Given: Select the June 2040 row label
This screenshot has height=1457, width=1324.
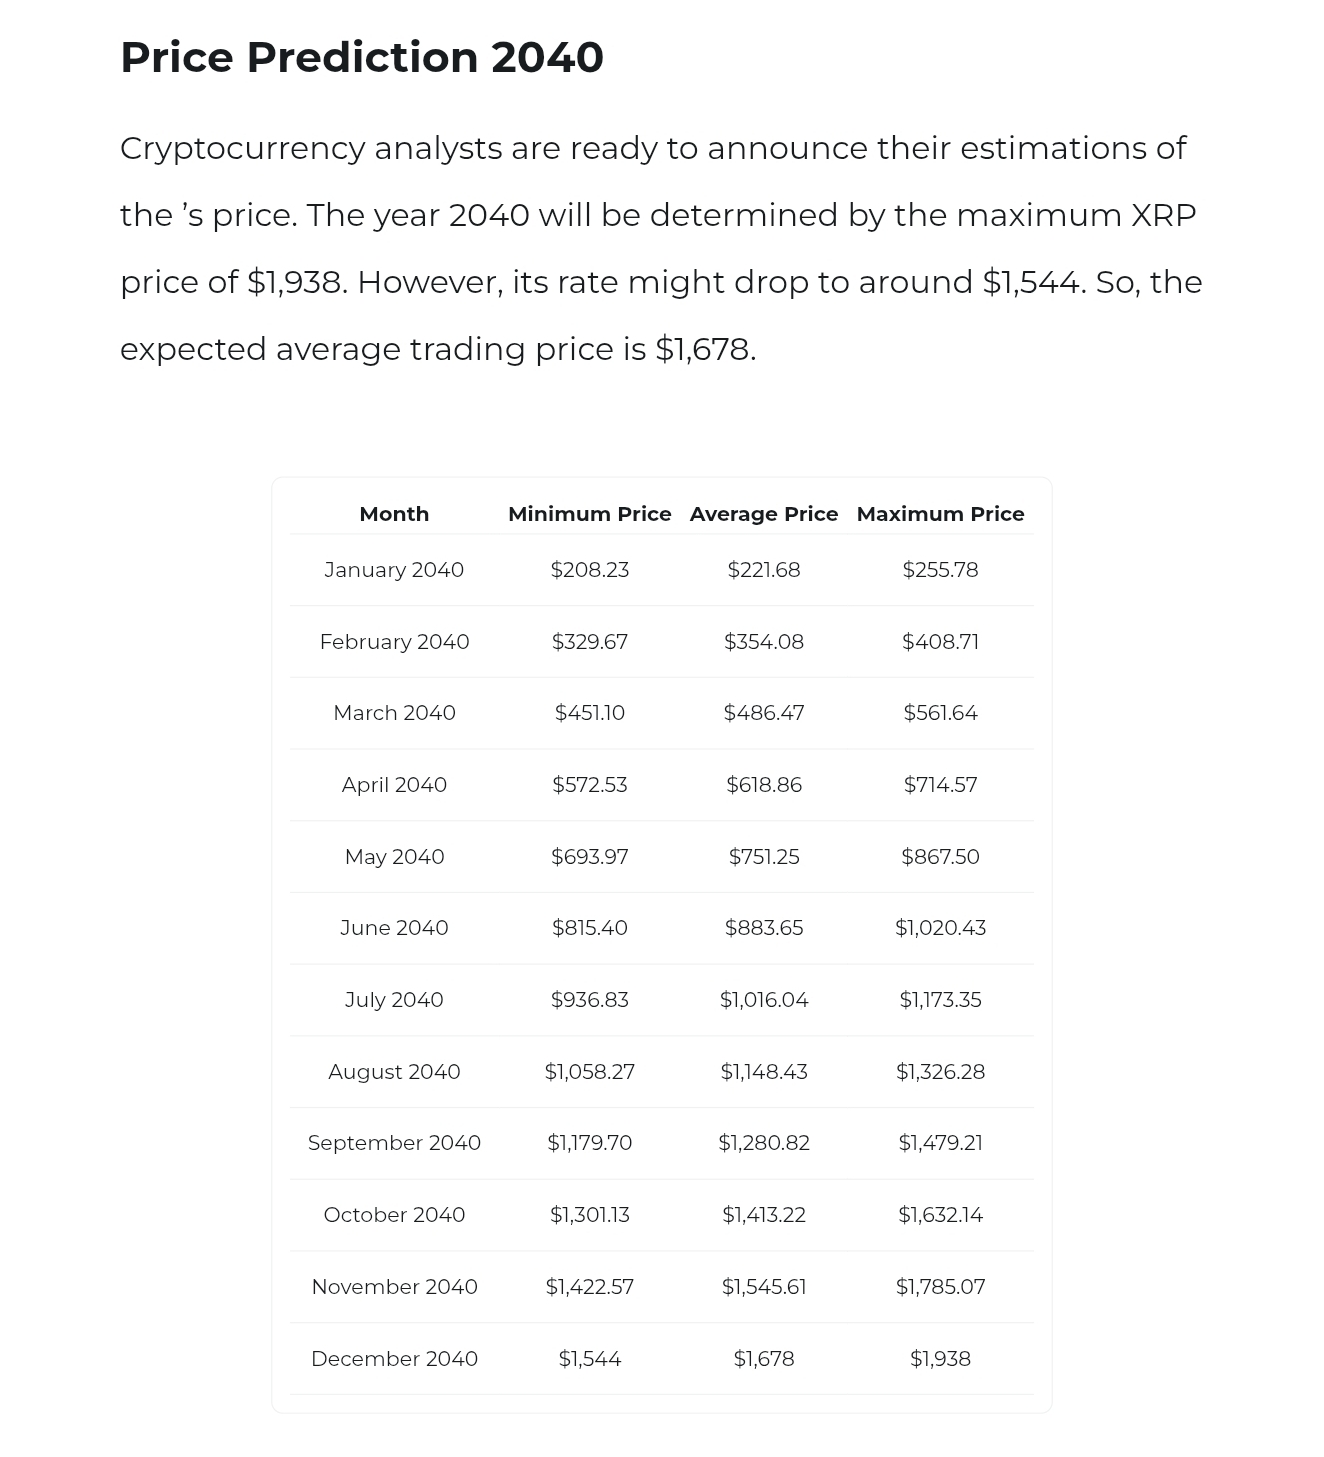Looking at the screenshot, I should 394,928.
